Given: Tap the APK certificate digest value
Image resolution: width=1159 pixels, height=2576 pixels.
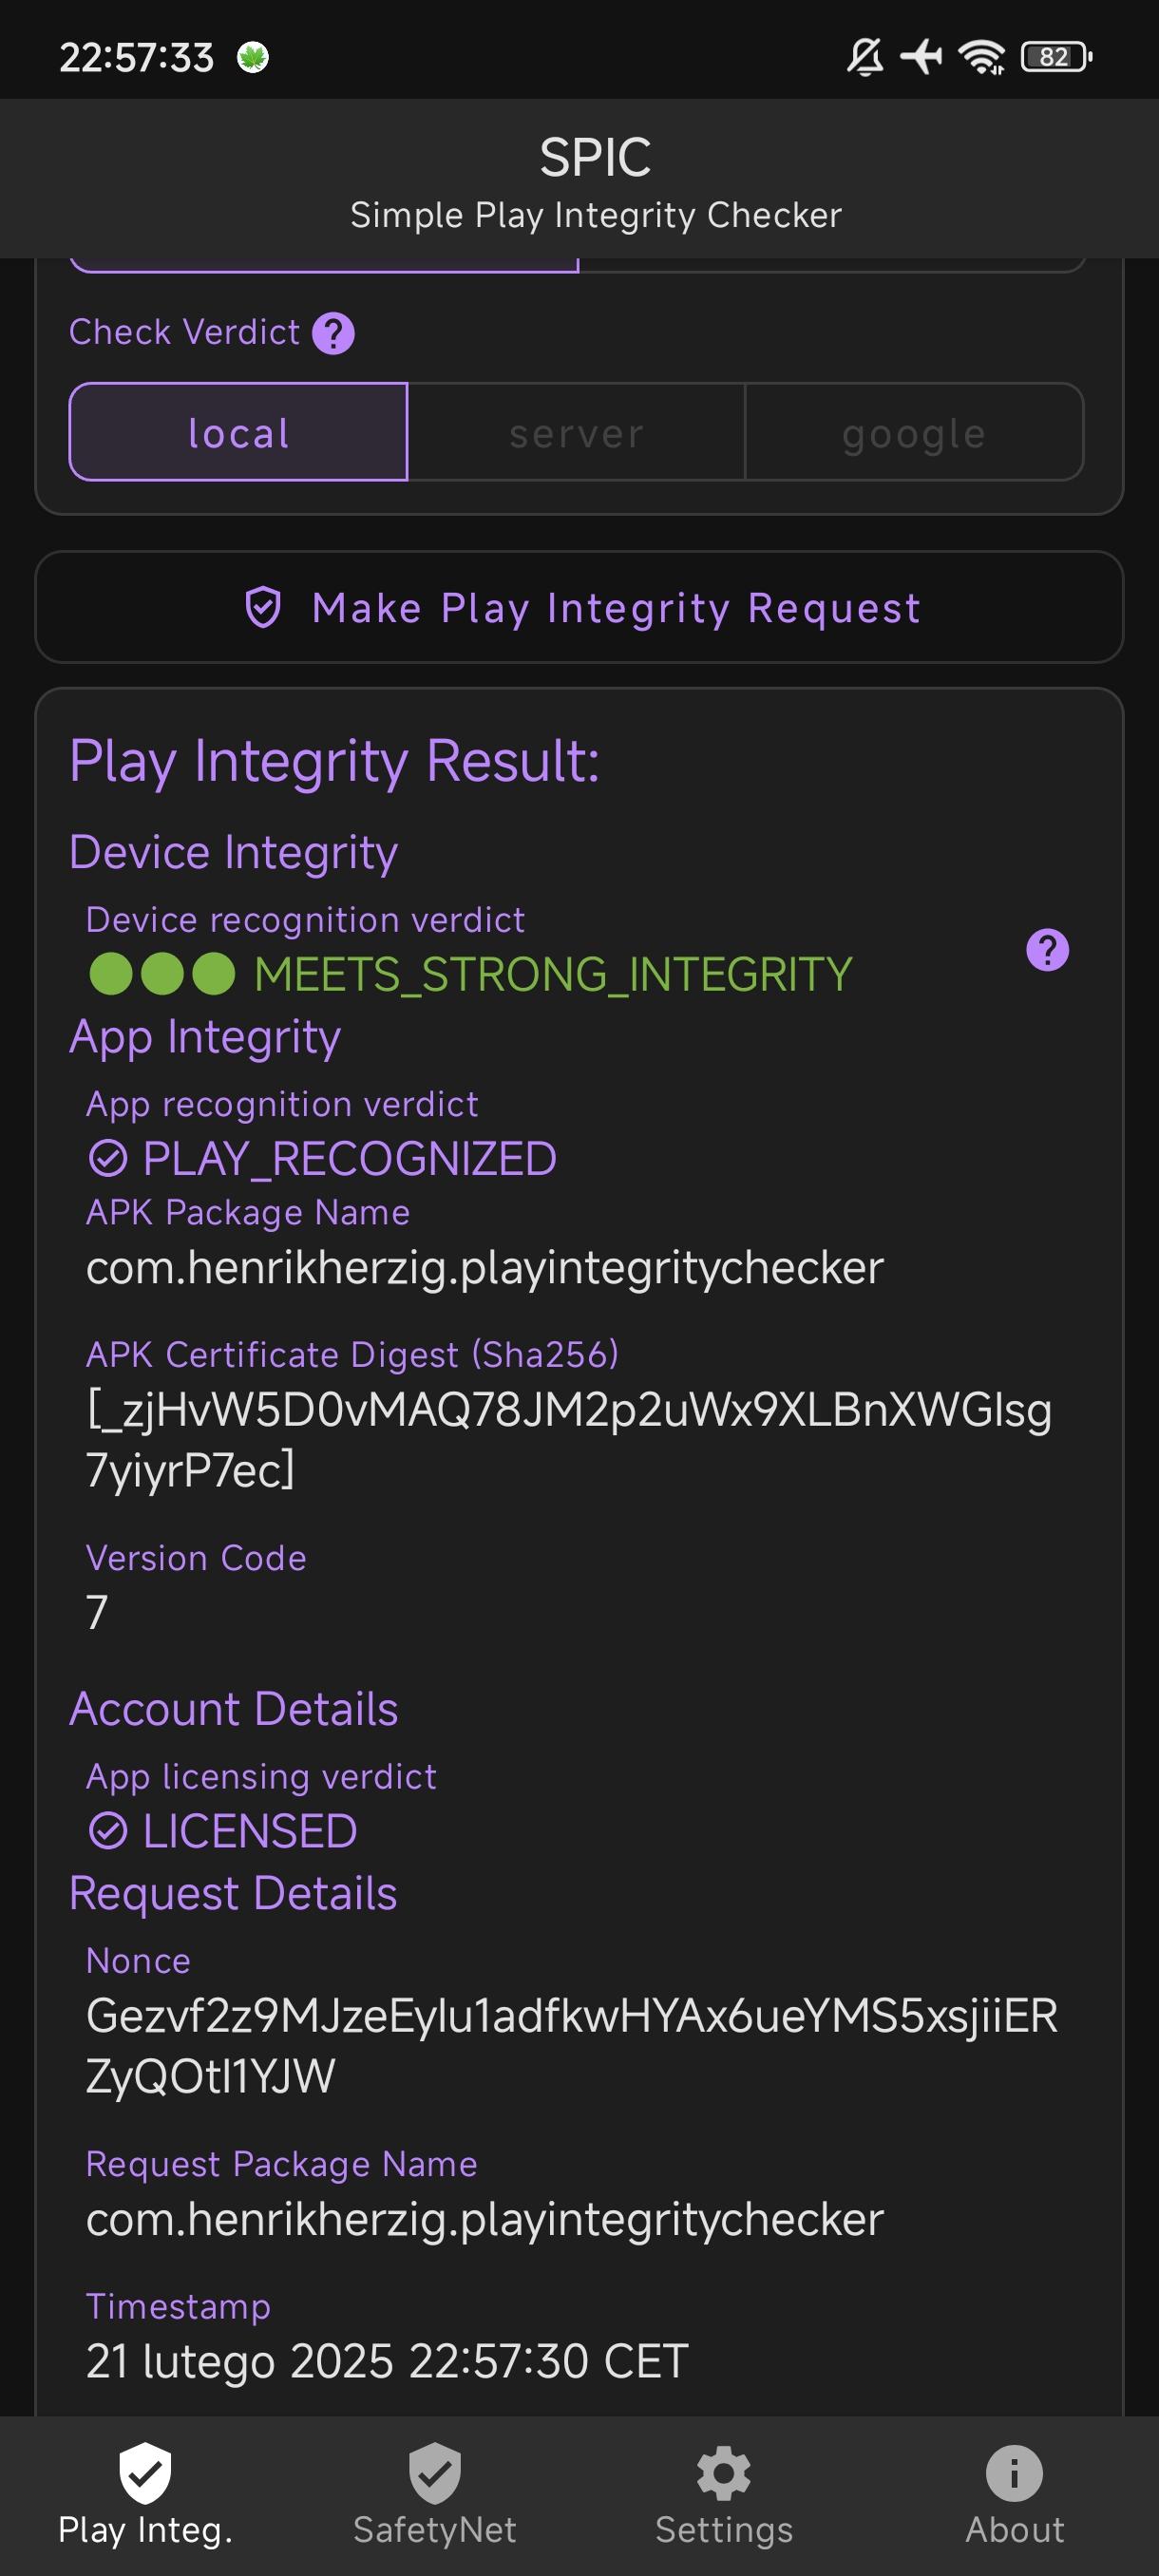Looking at the screenshot, I should [568, 1440].
